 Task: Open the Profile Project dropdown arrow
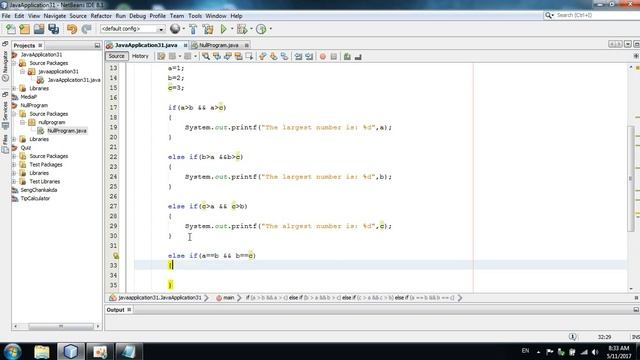(270, 29)
